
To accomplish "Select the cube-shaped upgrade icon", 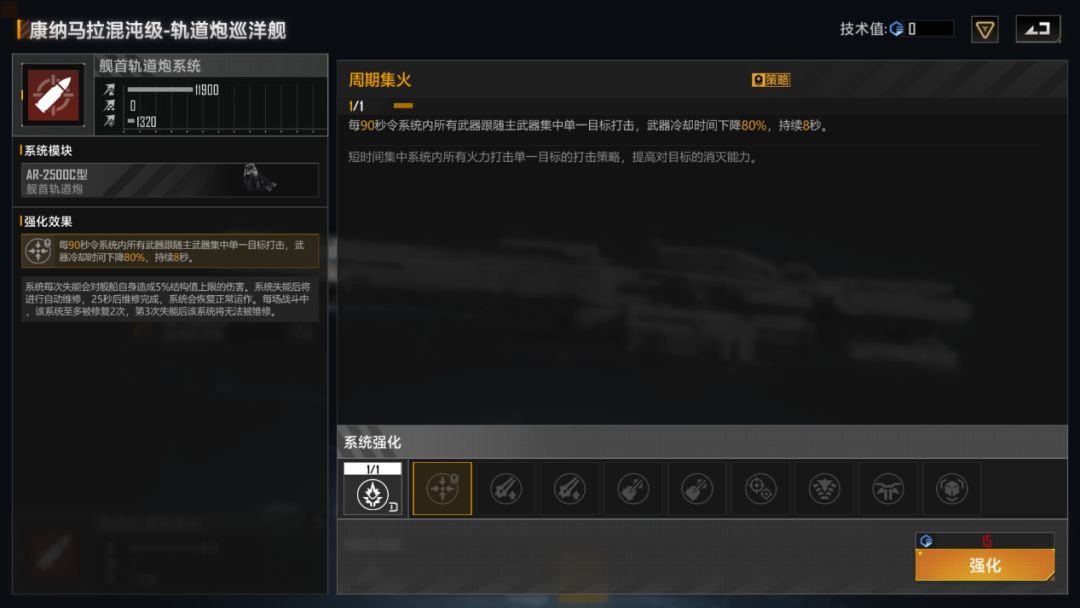I will 951,489.
